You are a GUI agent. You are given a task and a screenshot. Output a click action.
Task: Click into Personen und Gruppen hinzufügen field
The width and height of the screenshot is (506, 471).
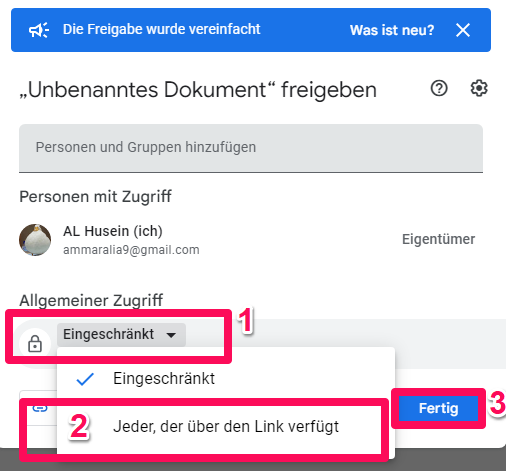(251, 148)
